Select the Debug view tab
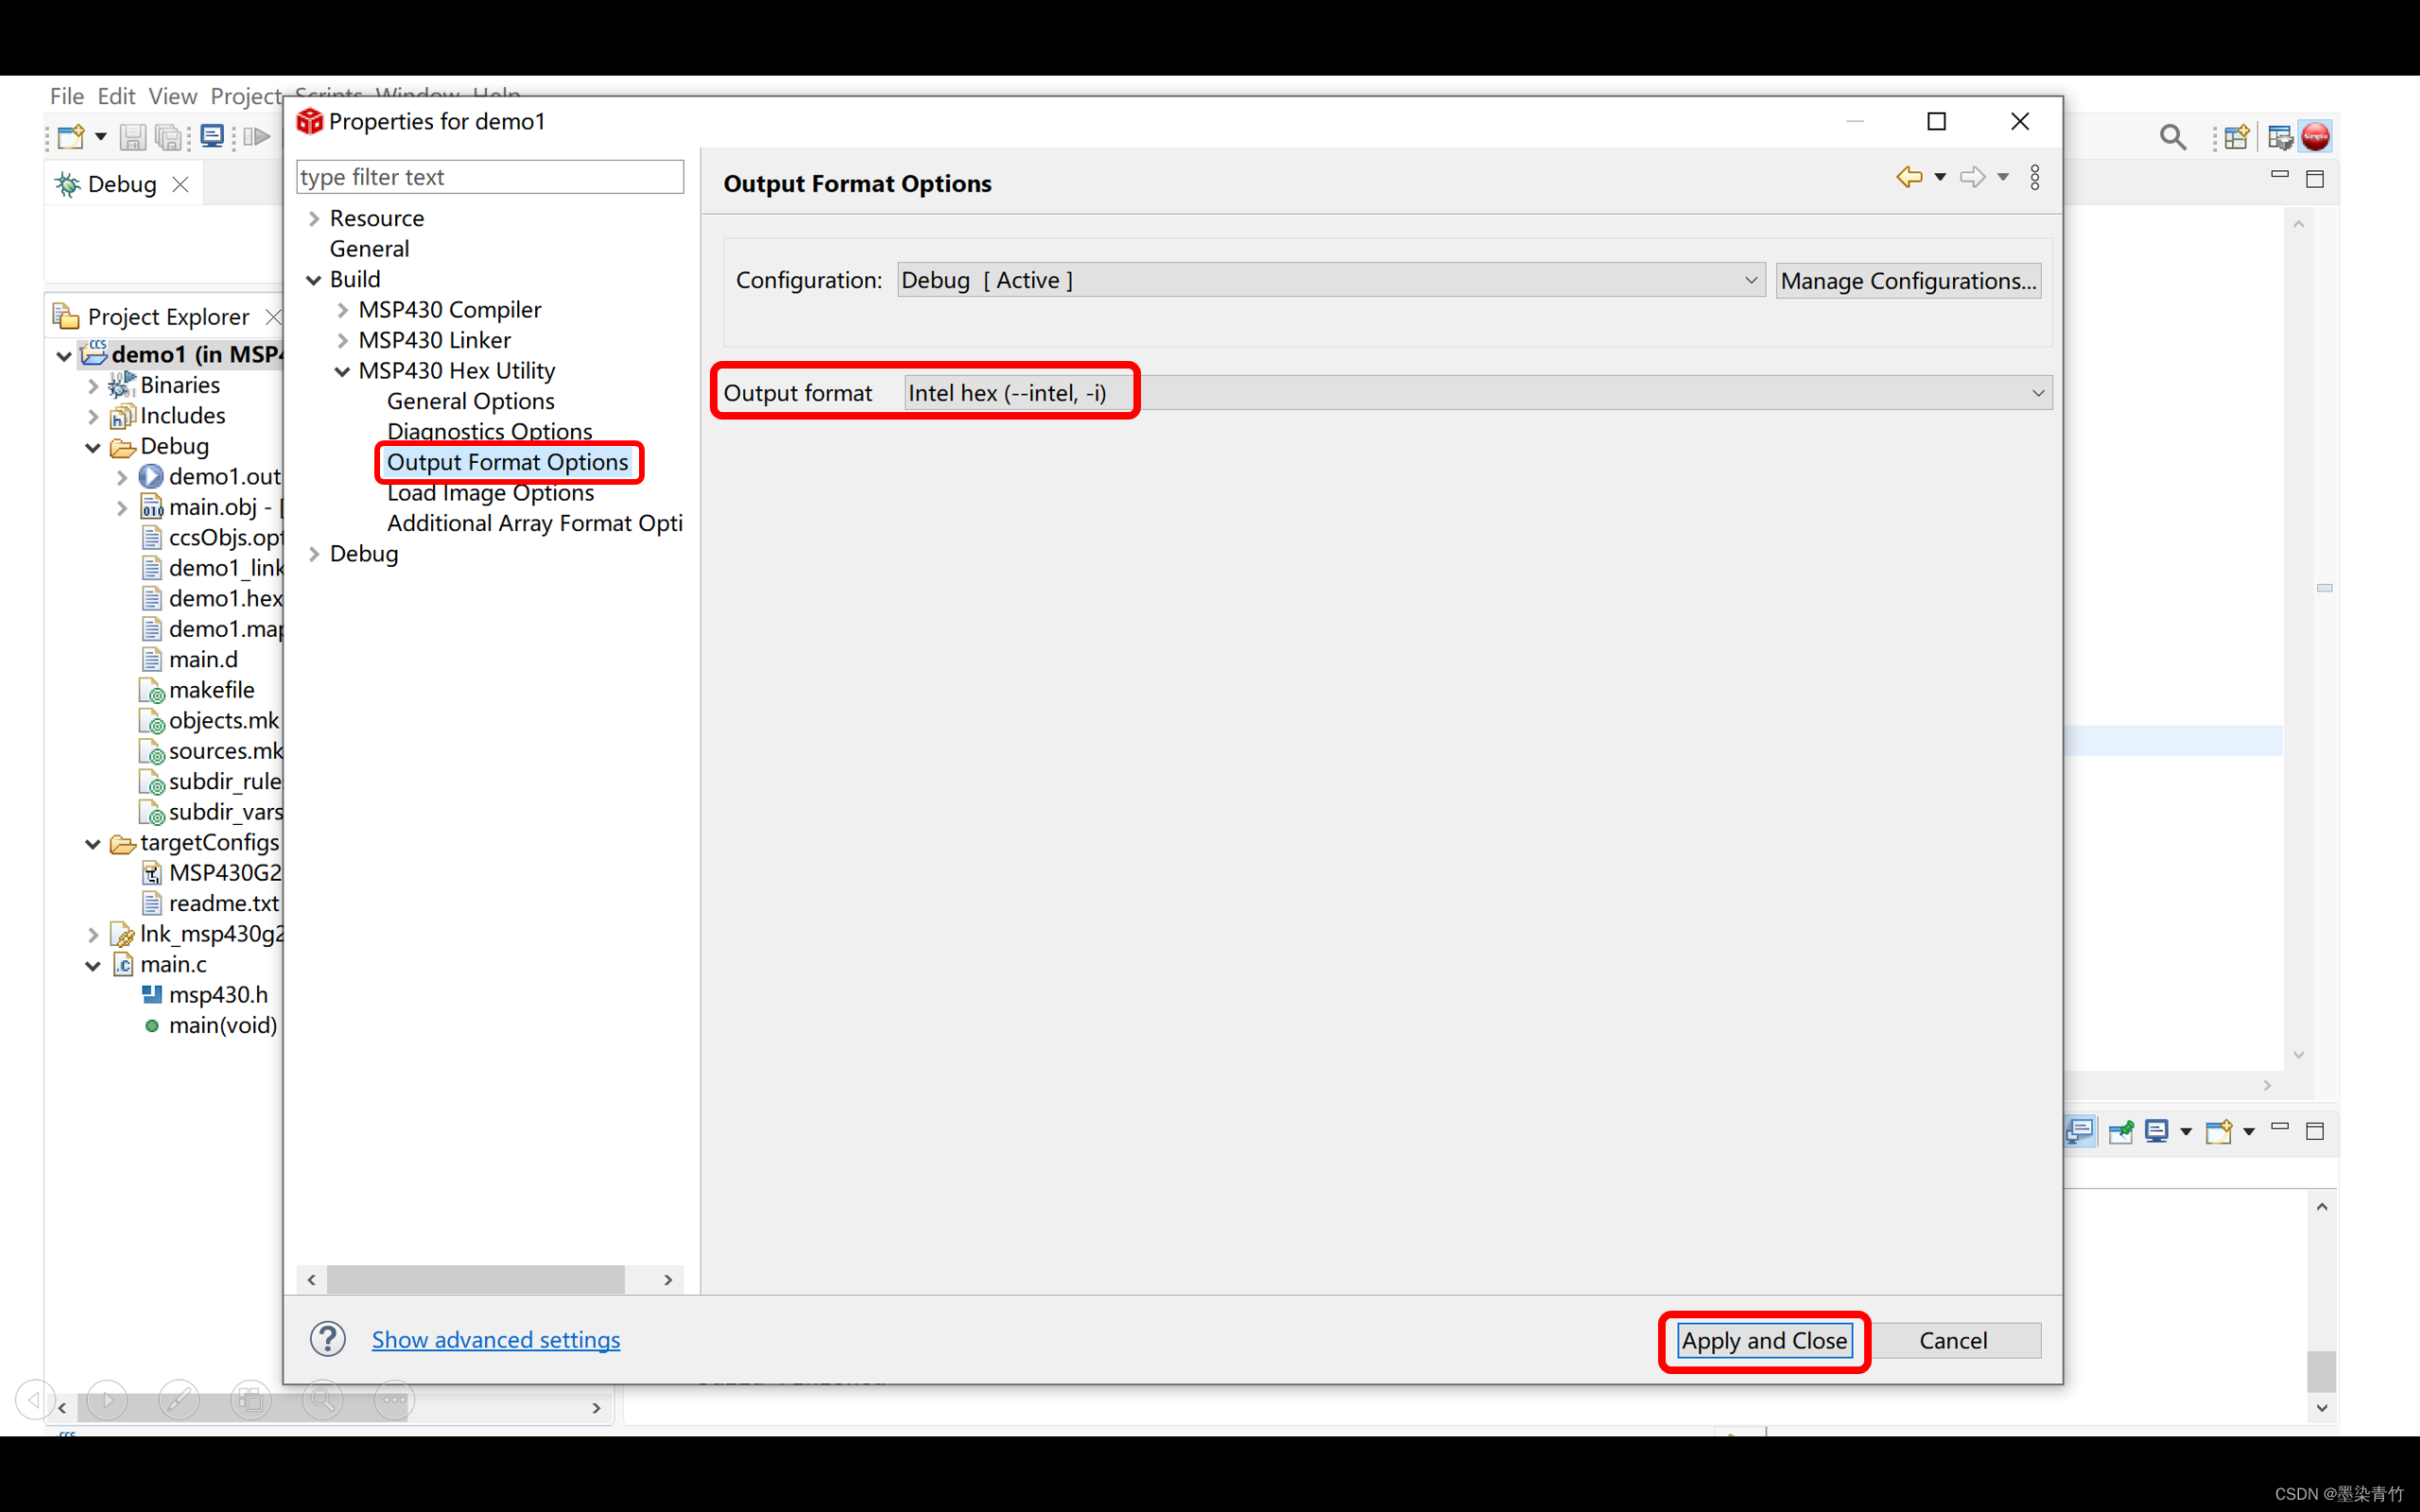 121,184
